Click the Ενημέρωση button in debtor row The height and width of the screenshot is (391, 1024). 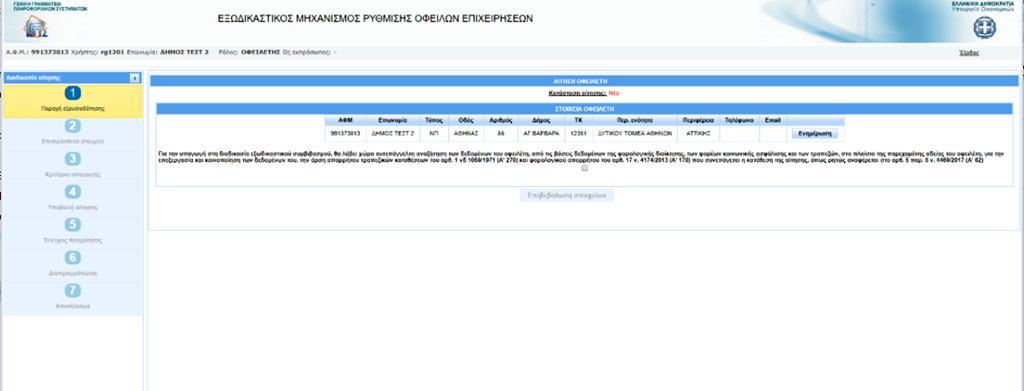[x=814, y=134]
